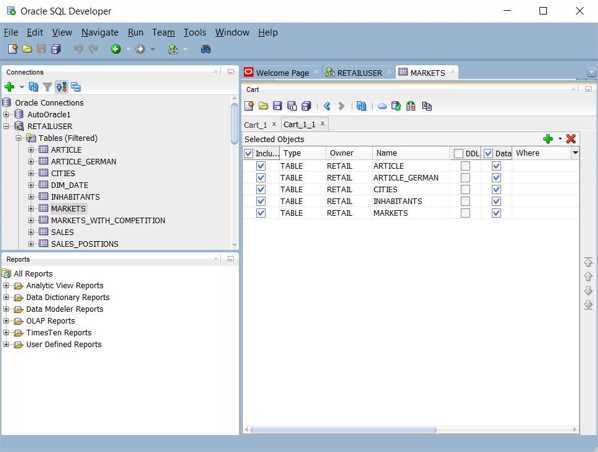
Task: Expand the ARTICLE table node
Action: point(31,150)
